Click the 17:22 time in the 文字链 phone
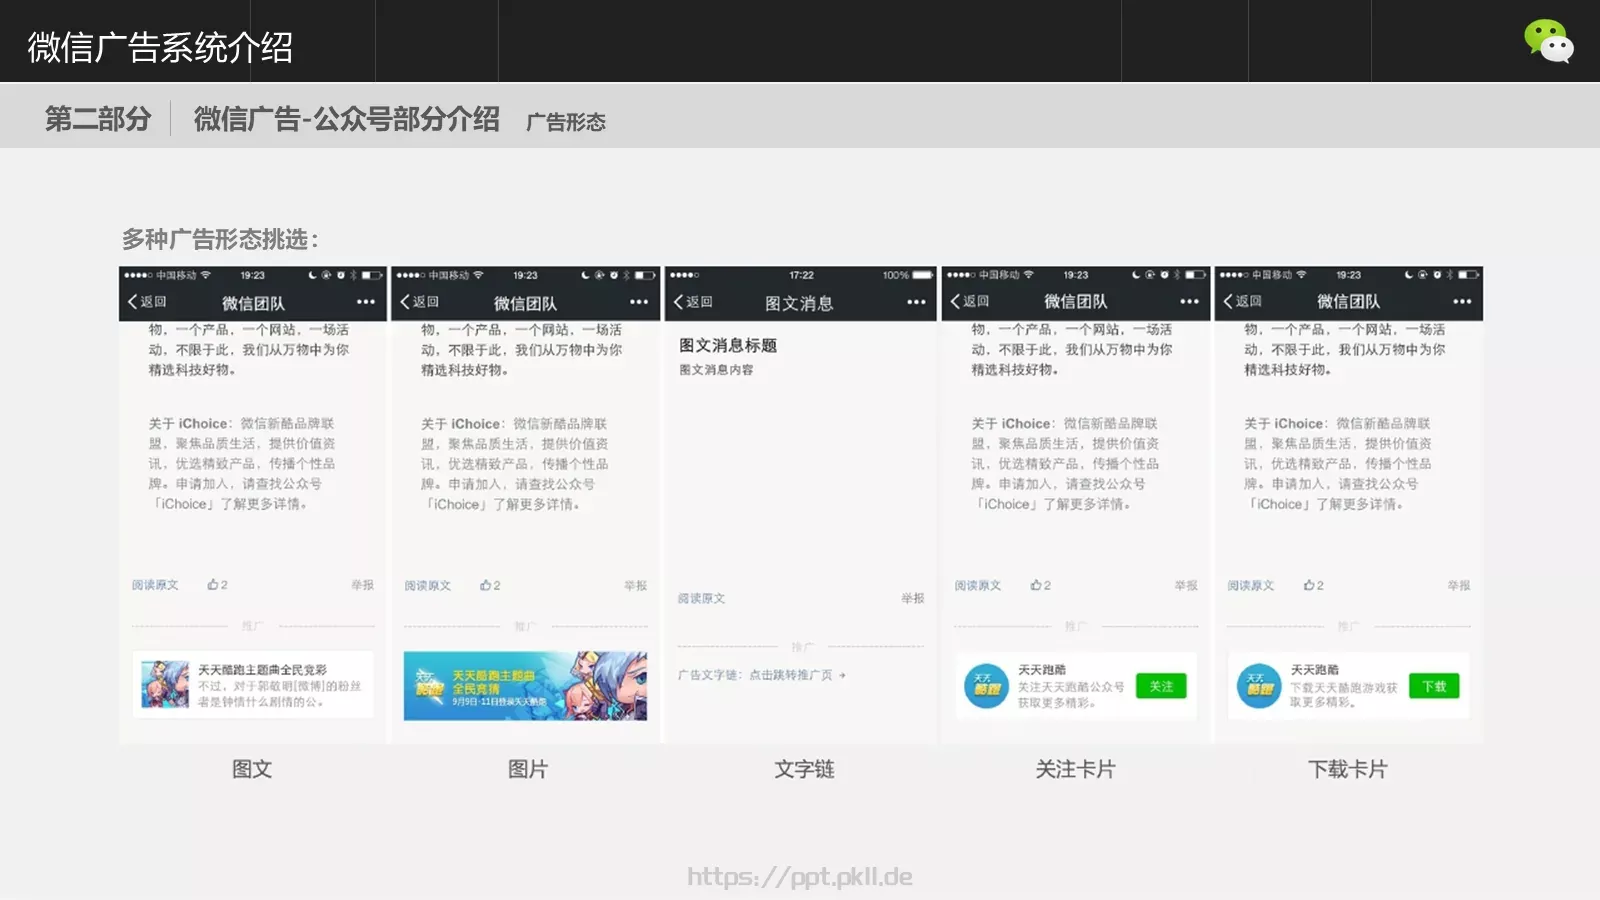The height and width of the screenshot is (900, 1600). click(x=801, y=275)
